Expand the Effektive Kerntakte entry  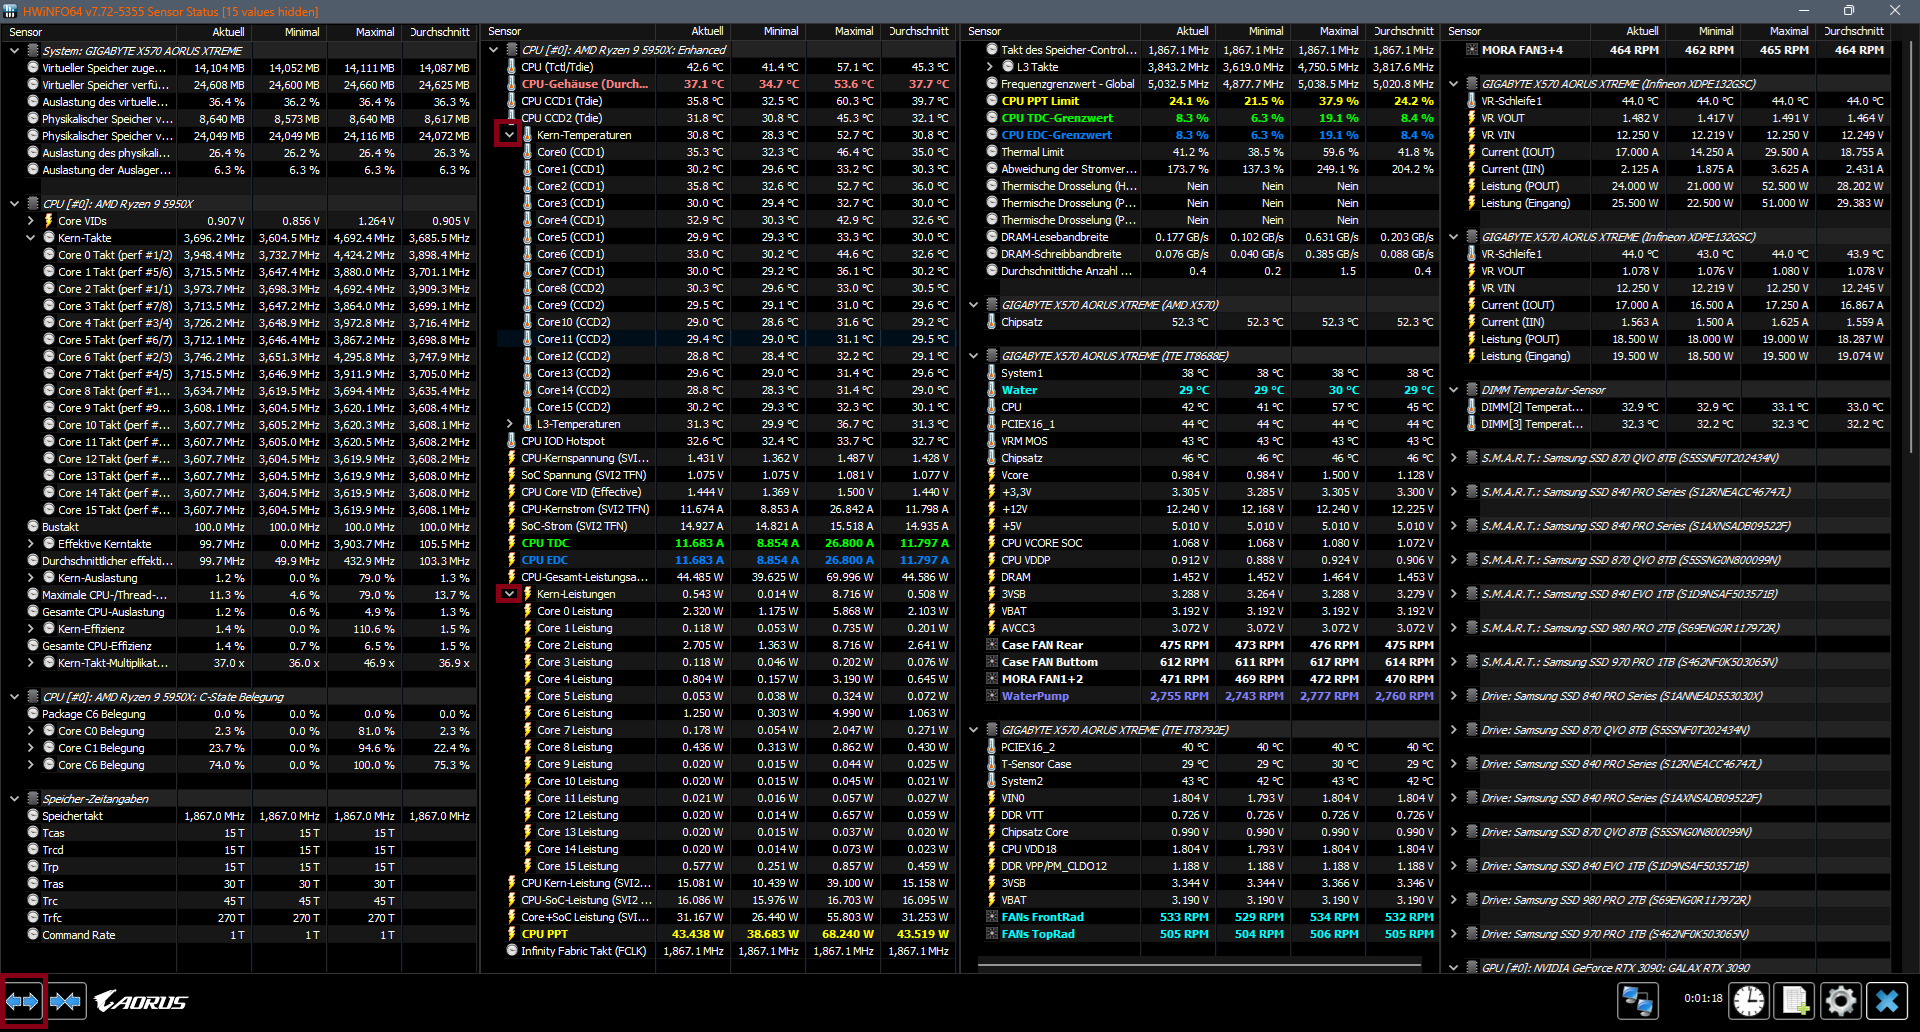pos(31,544)
